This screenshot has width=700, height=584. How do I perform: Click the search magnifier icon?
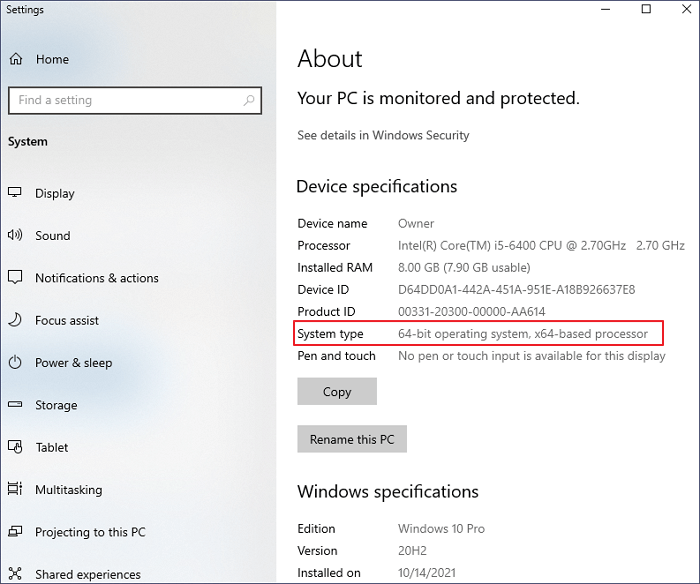(249, 100)
